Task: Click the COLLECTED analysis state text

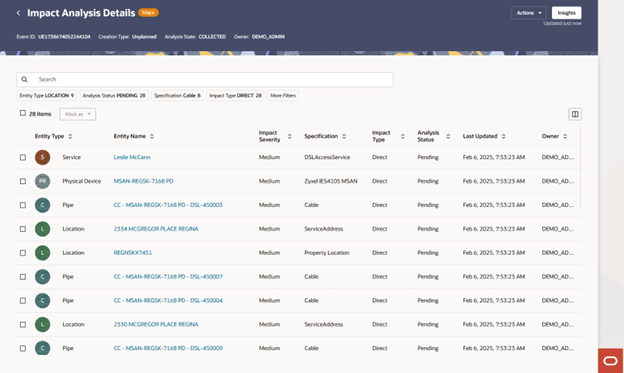Action: coord(212,37)
